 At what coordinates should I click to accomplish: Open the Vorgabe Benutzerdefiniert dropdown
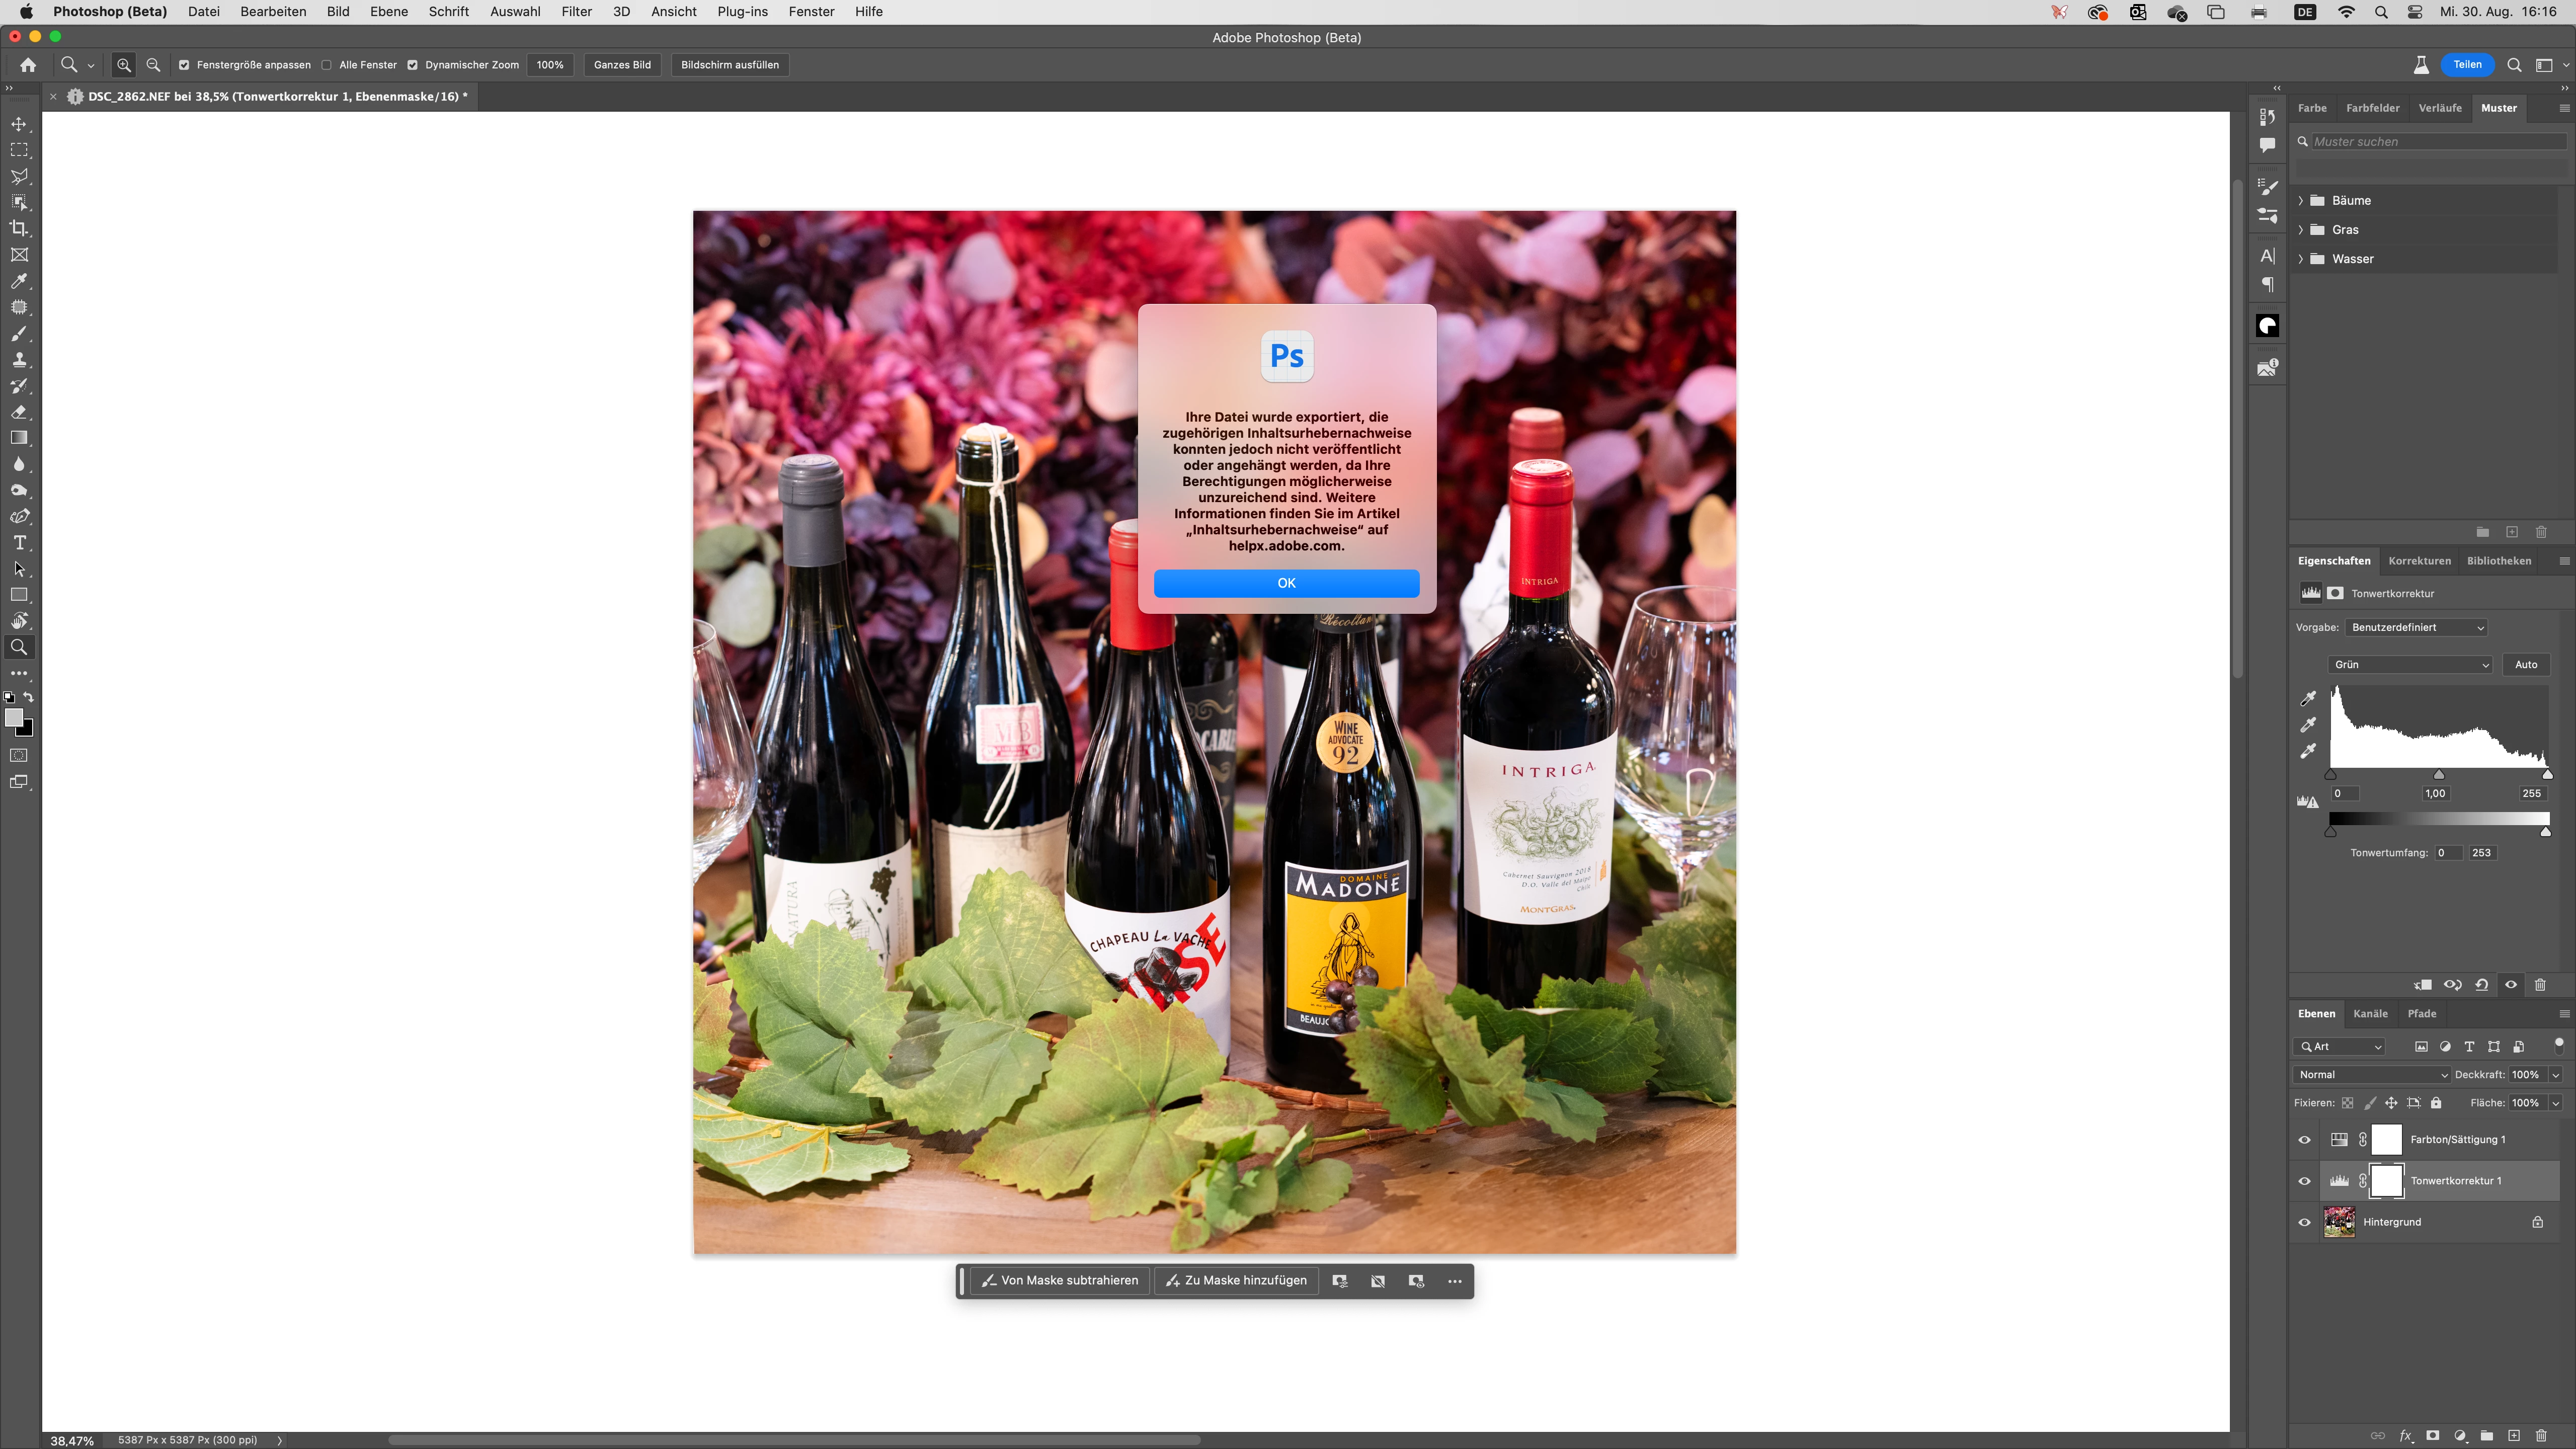2416,628
